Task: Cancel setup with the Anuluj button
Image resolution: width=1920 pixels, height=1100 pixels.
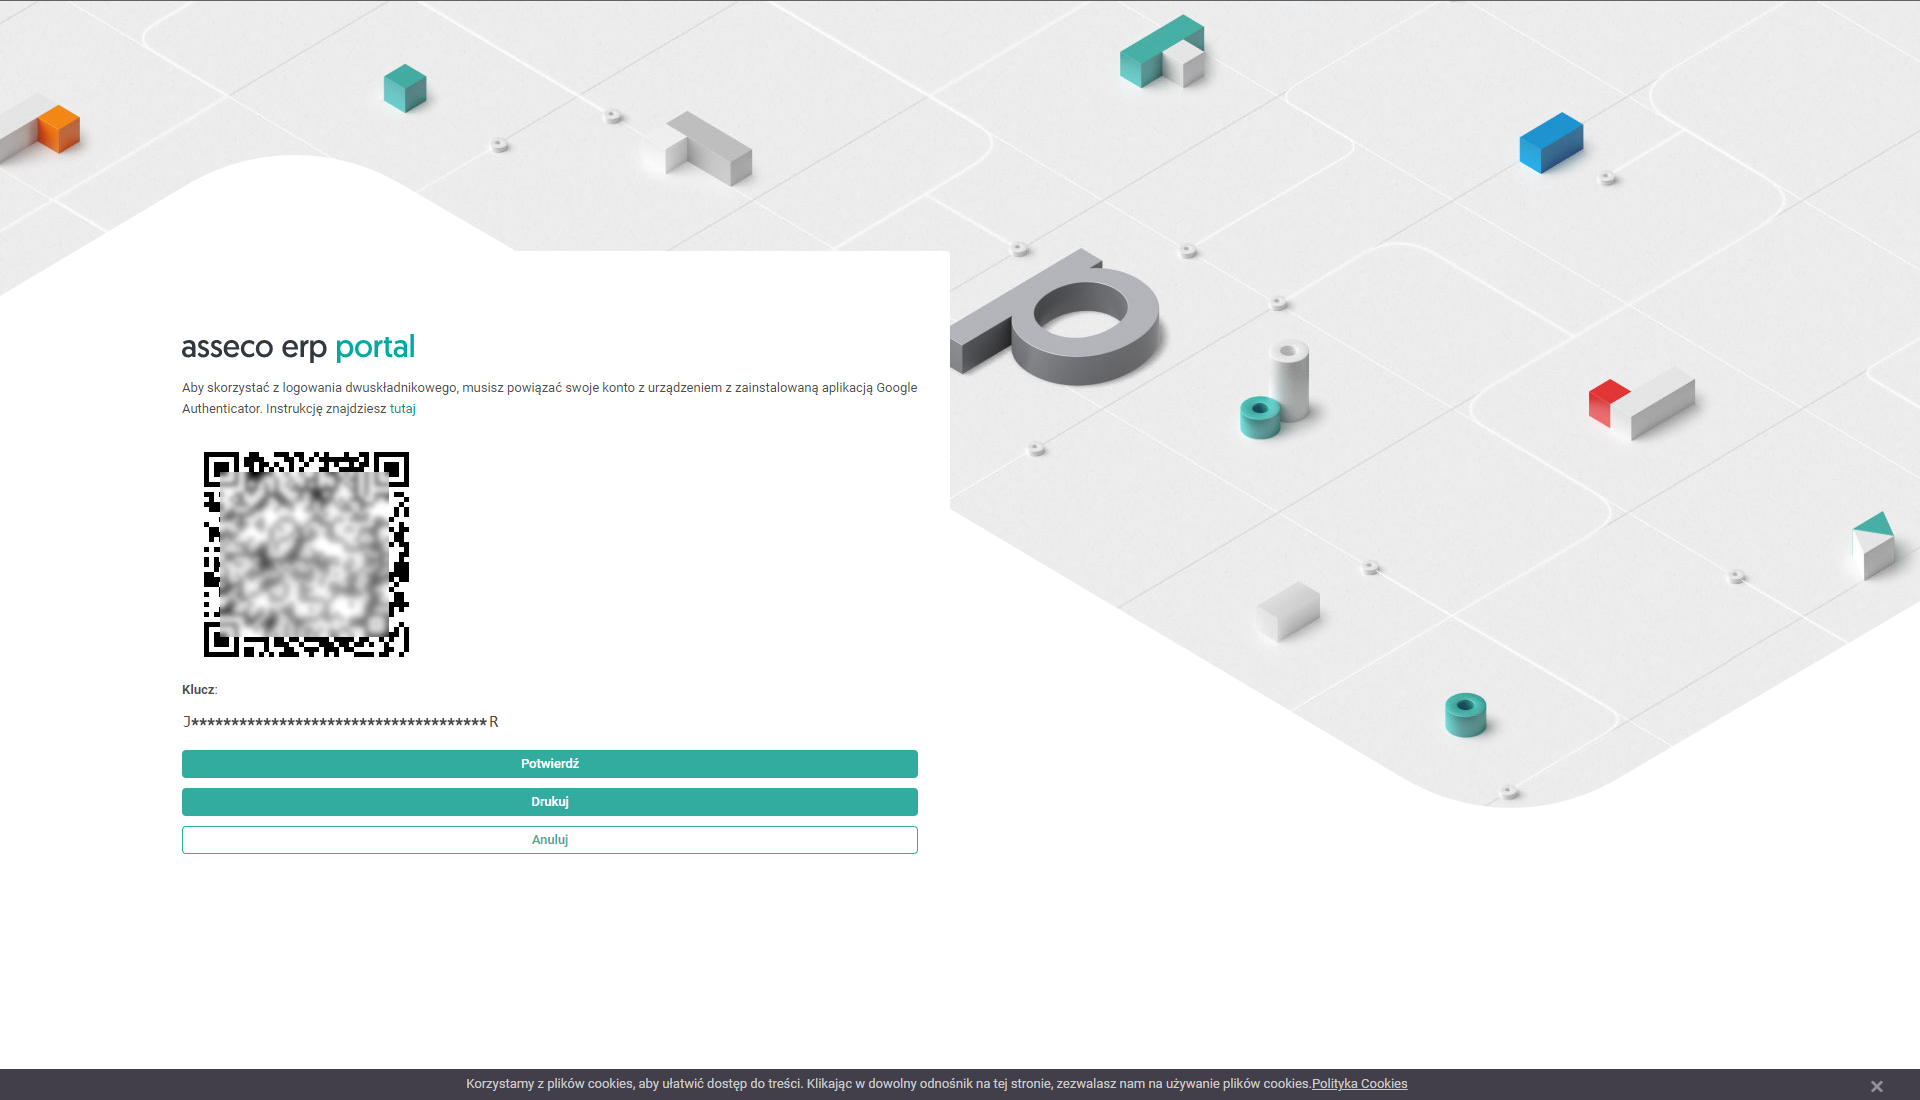Action: [x=549, y=840]
